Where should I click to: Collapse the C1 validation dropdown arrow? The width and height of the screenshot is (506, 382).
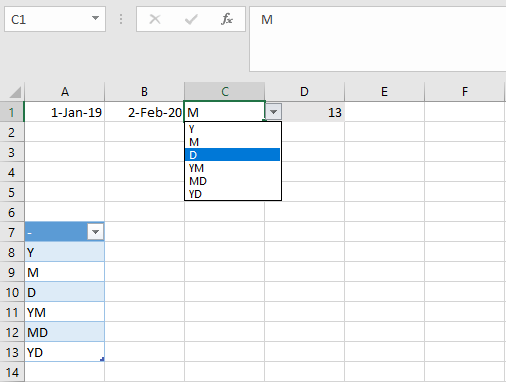pyautogui.click(x=274, y=112)
